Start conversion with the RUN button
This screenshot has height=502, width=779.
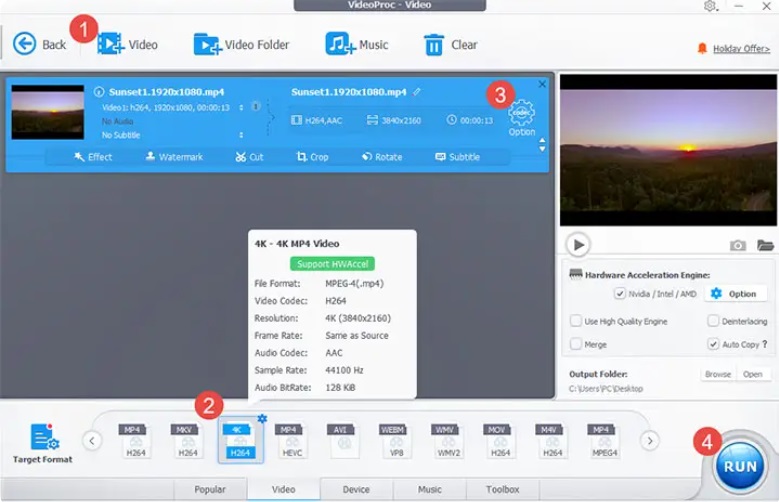coord(740,466)
